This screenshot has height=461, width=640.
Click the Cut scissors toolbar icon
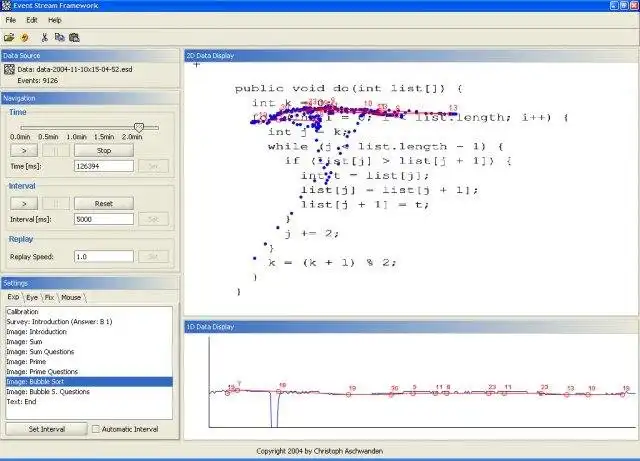44,38
